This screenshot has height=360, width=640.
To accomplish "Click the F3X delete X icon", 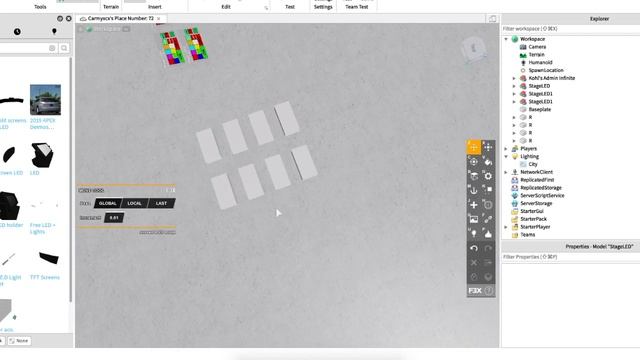I will click(x=474, y=262).
